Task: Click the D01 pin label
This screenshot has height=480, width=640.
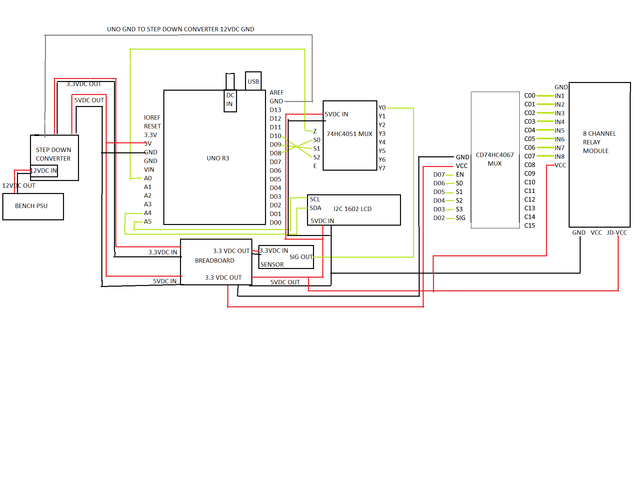Action: click(x=276, y=214)
